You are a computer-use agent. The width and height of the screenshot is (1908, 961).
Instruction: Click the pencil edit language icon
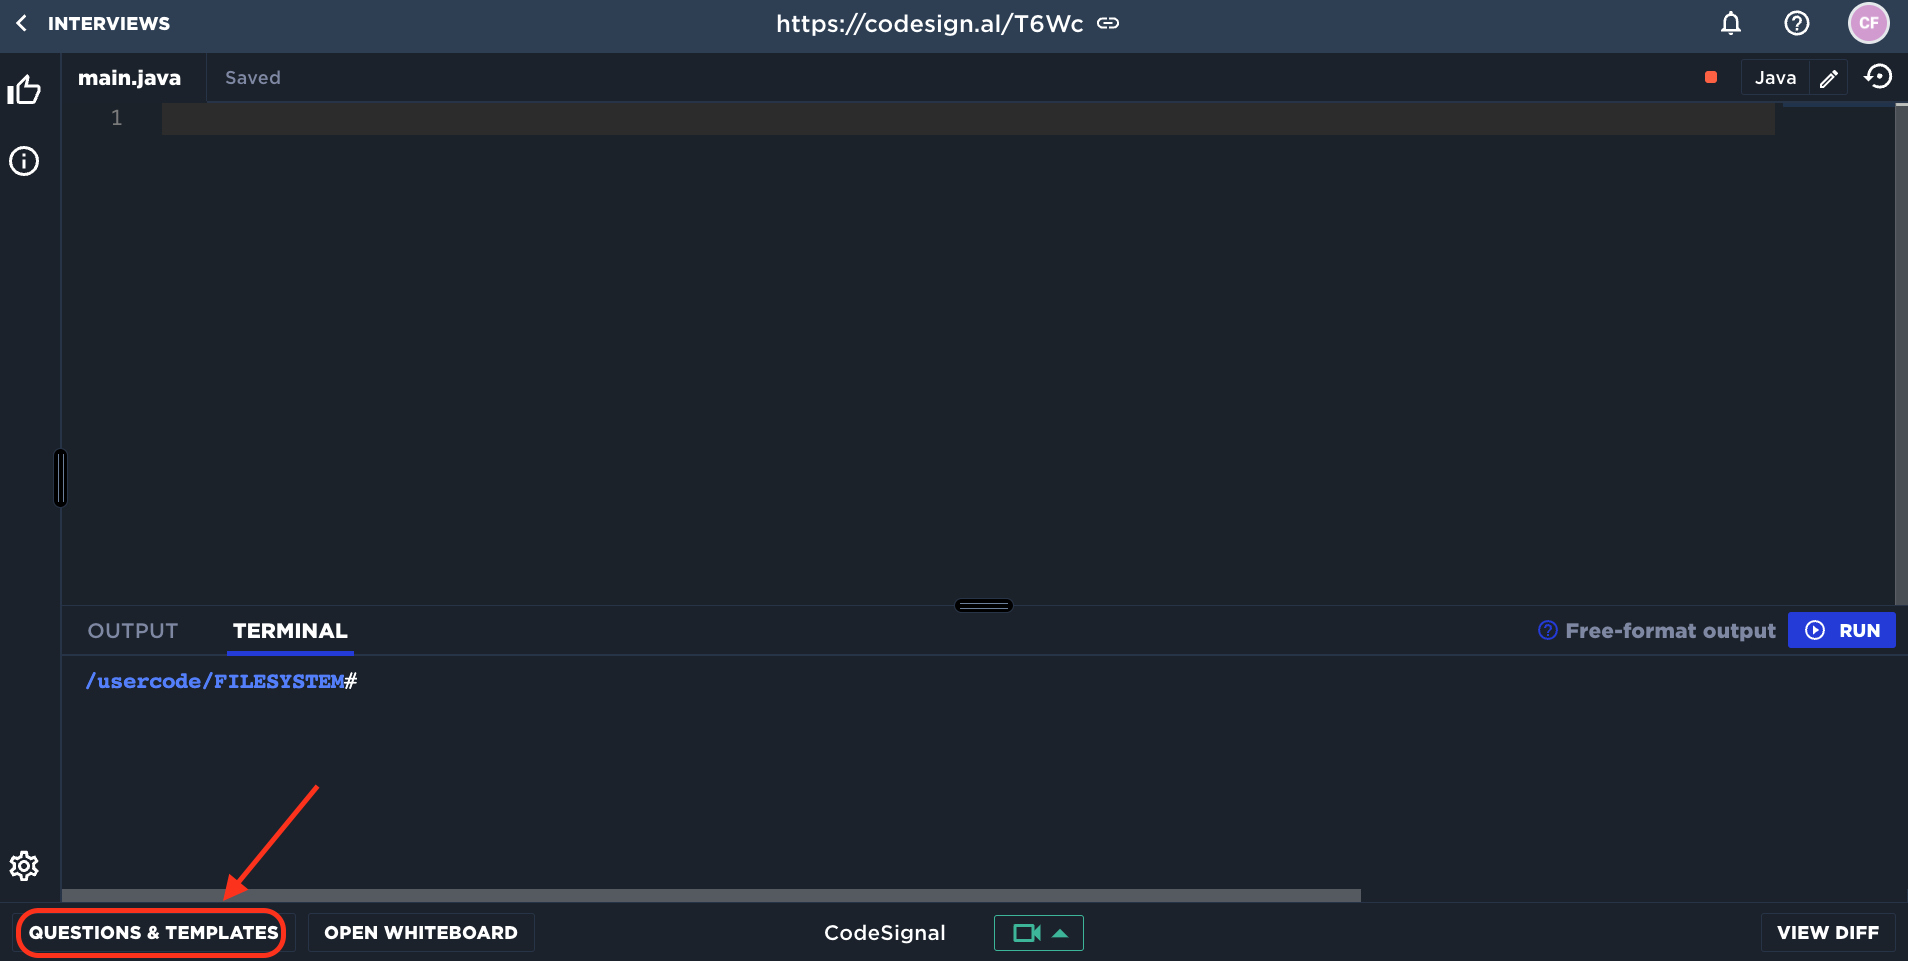pyautogui.click(x=1828, y=78)
